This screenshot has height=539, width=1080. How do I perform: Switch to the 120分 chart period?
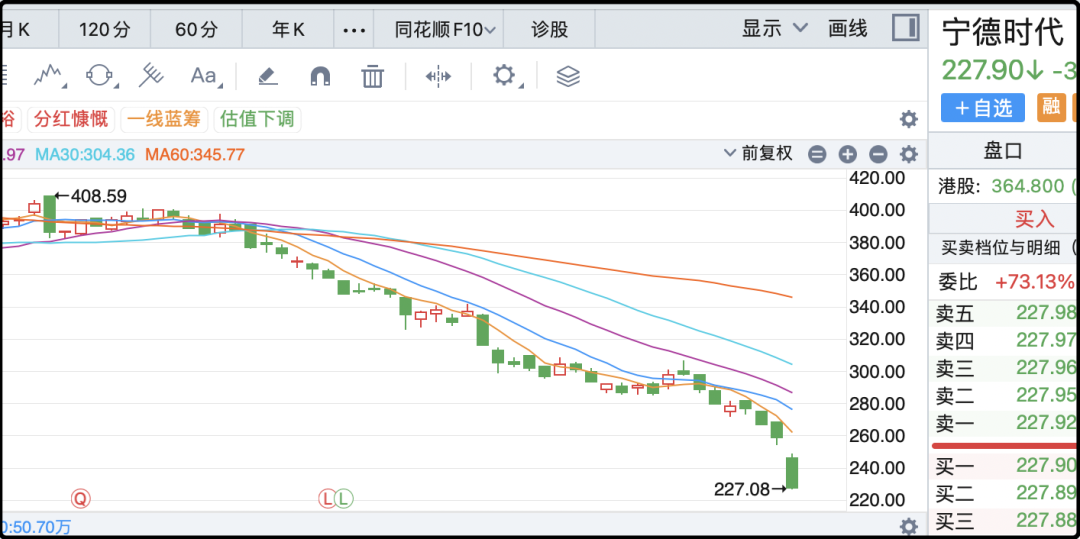pyautogui.click(x=104, y=30)
